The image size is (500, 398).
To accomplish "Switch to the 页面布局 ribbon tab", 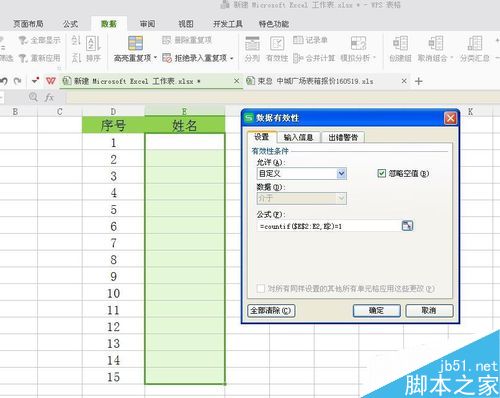I will [x=28, y=24].
